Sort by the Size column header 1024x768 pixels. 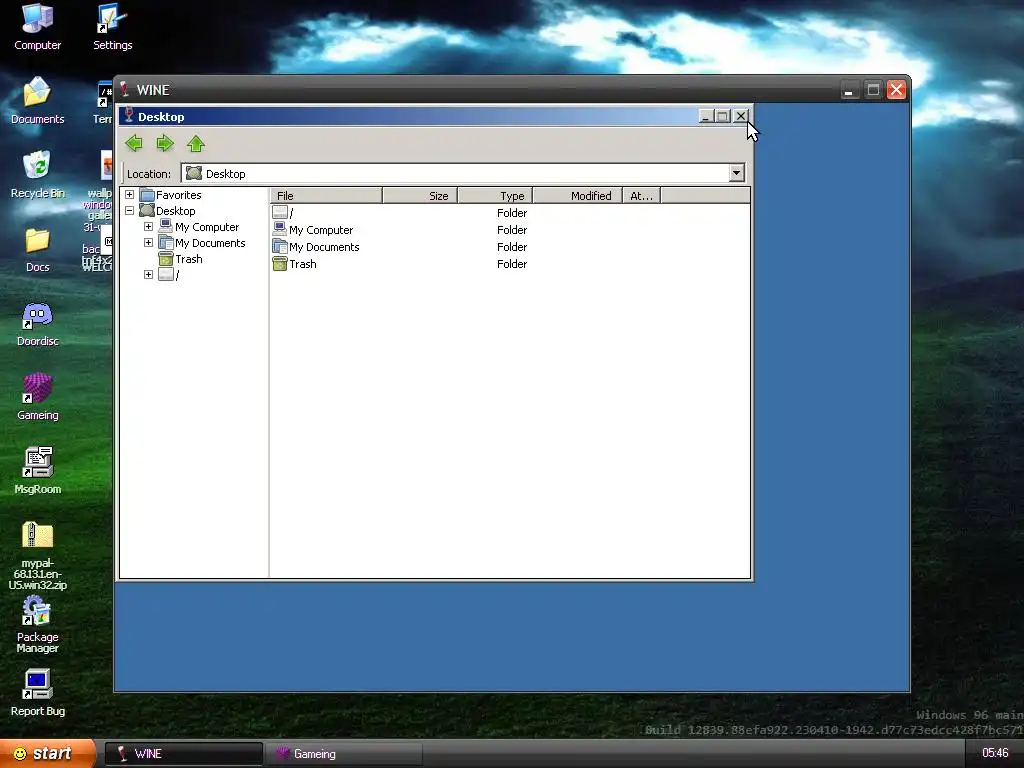pyautogui.click(x=420, y=195)
